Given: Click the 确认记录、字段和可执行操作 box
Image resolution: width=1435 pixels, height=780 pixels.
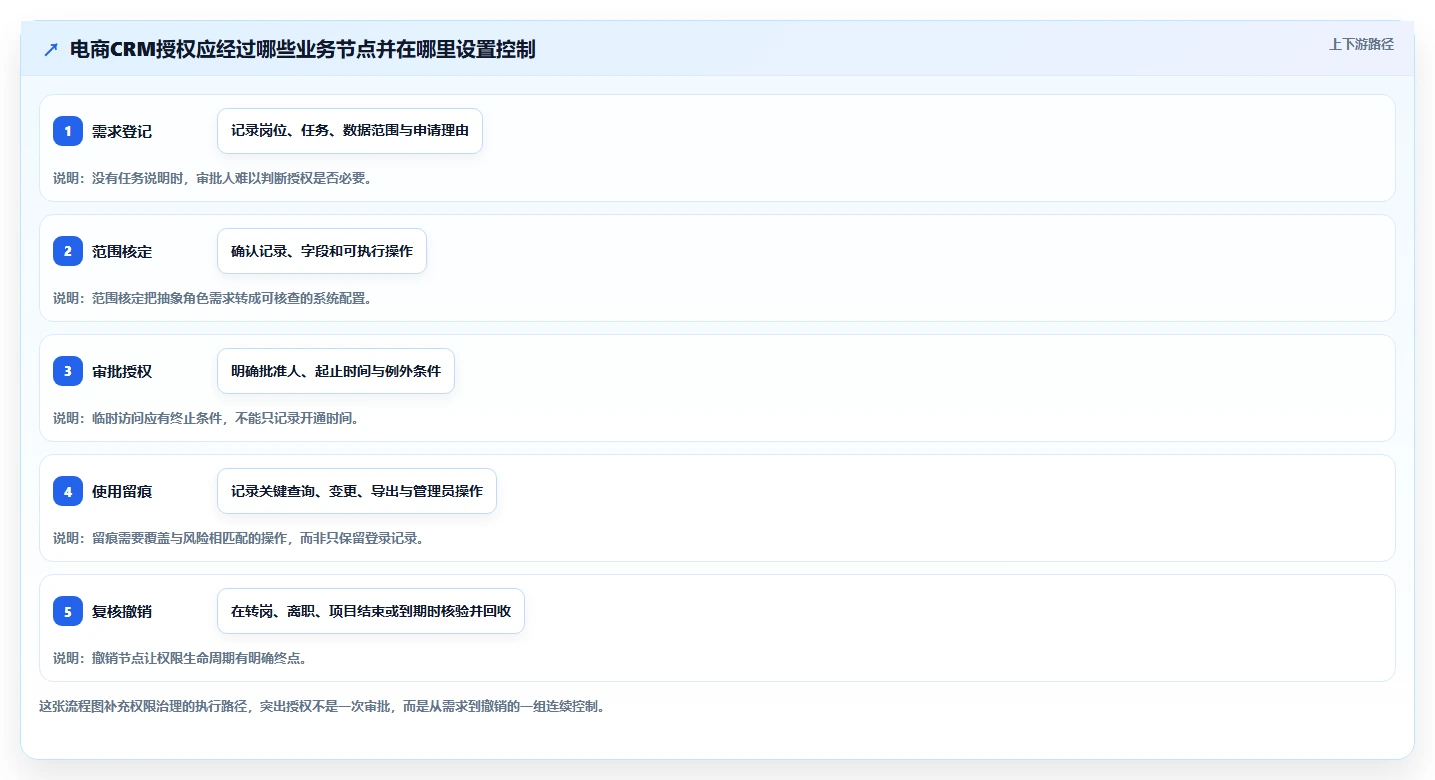Looking at the screenshot, I should click(x=322, y=251).
